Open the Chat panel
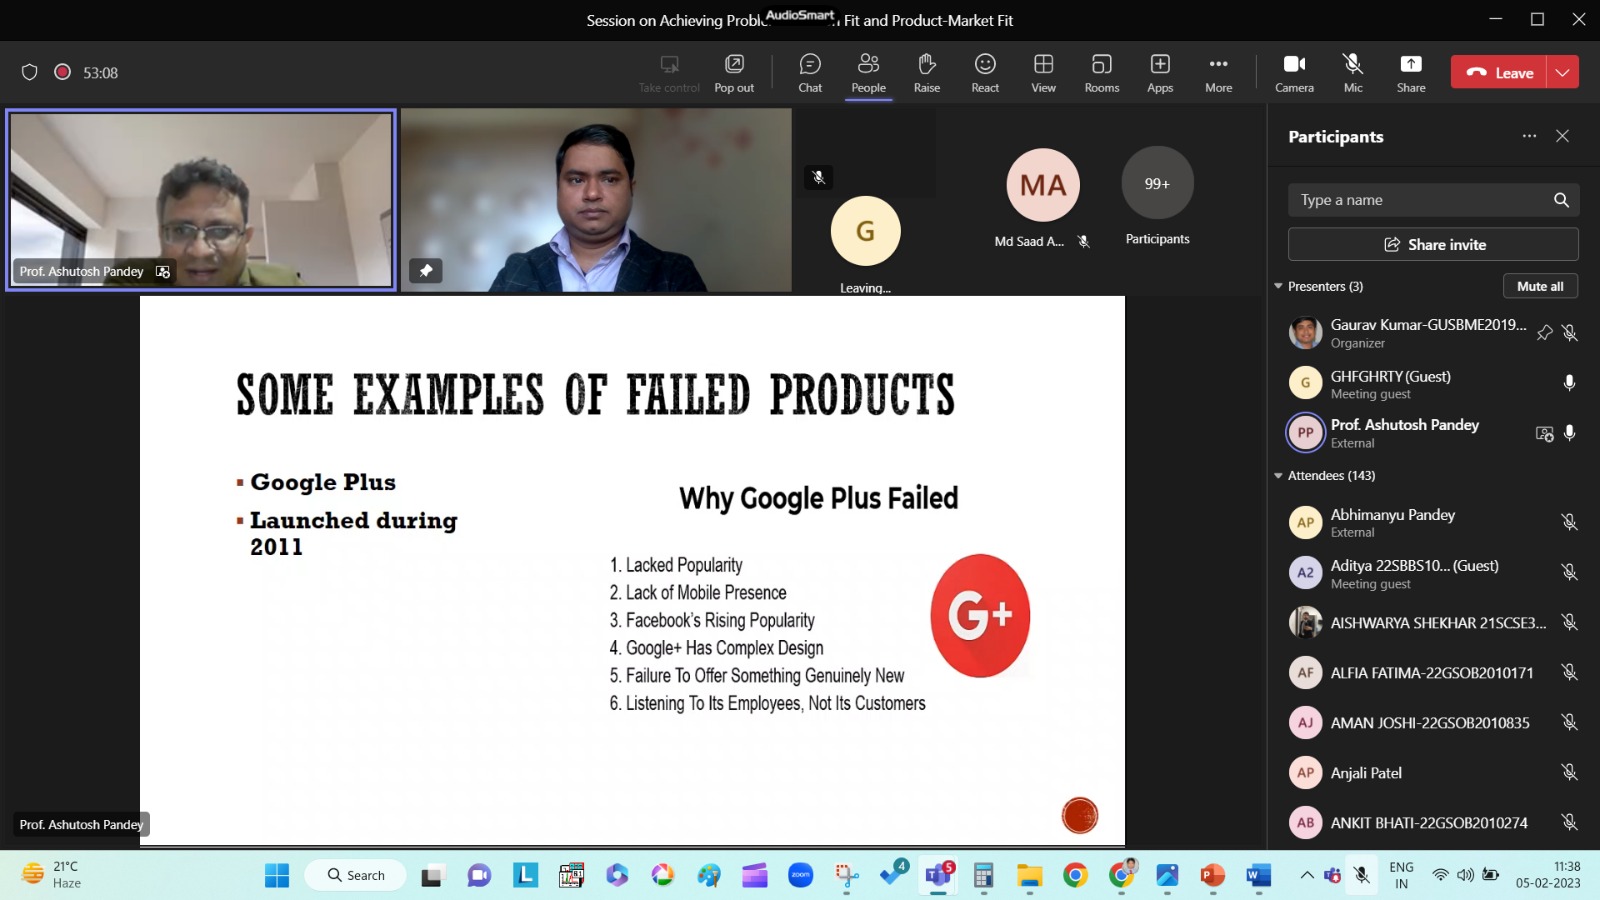Screen dimensions: 1600x900 pyautogui.click(x=810, y=73)
